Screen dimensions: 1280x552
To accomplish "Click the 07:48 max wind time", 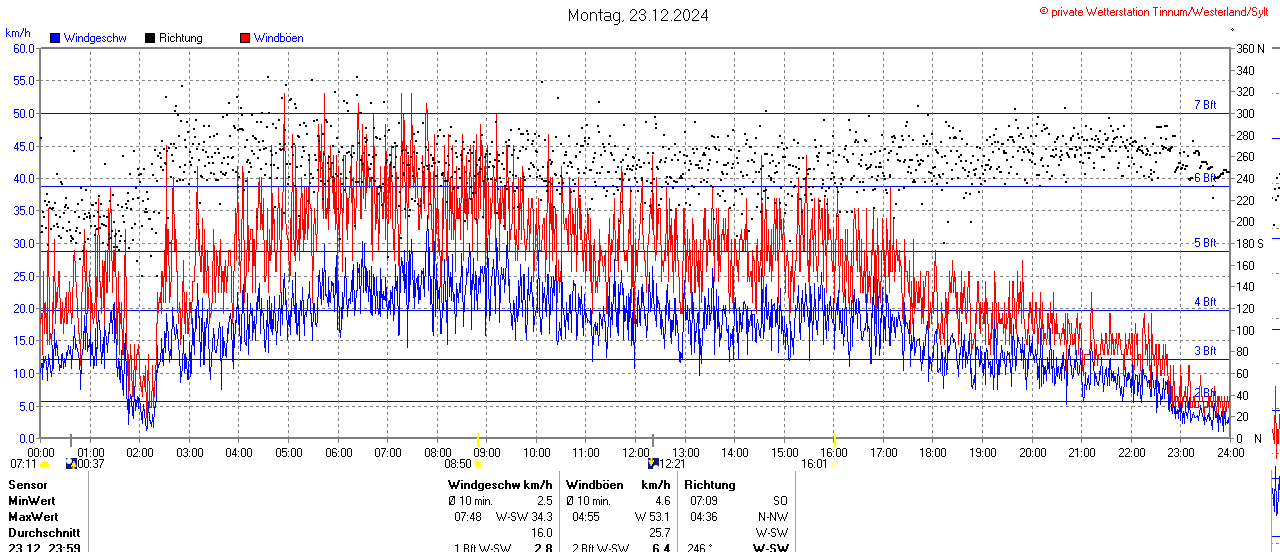I will click(x=468, y=516).
